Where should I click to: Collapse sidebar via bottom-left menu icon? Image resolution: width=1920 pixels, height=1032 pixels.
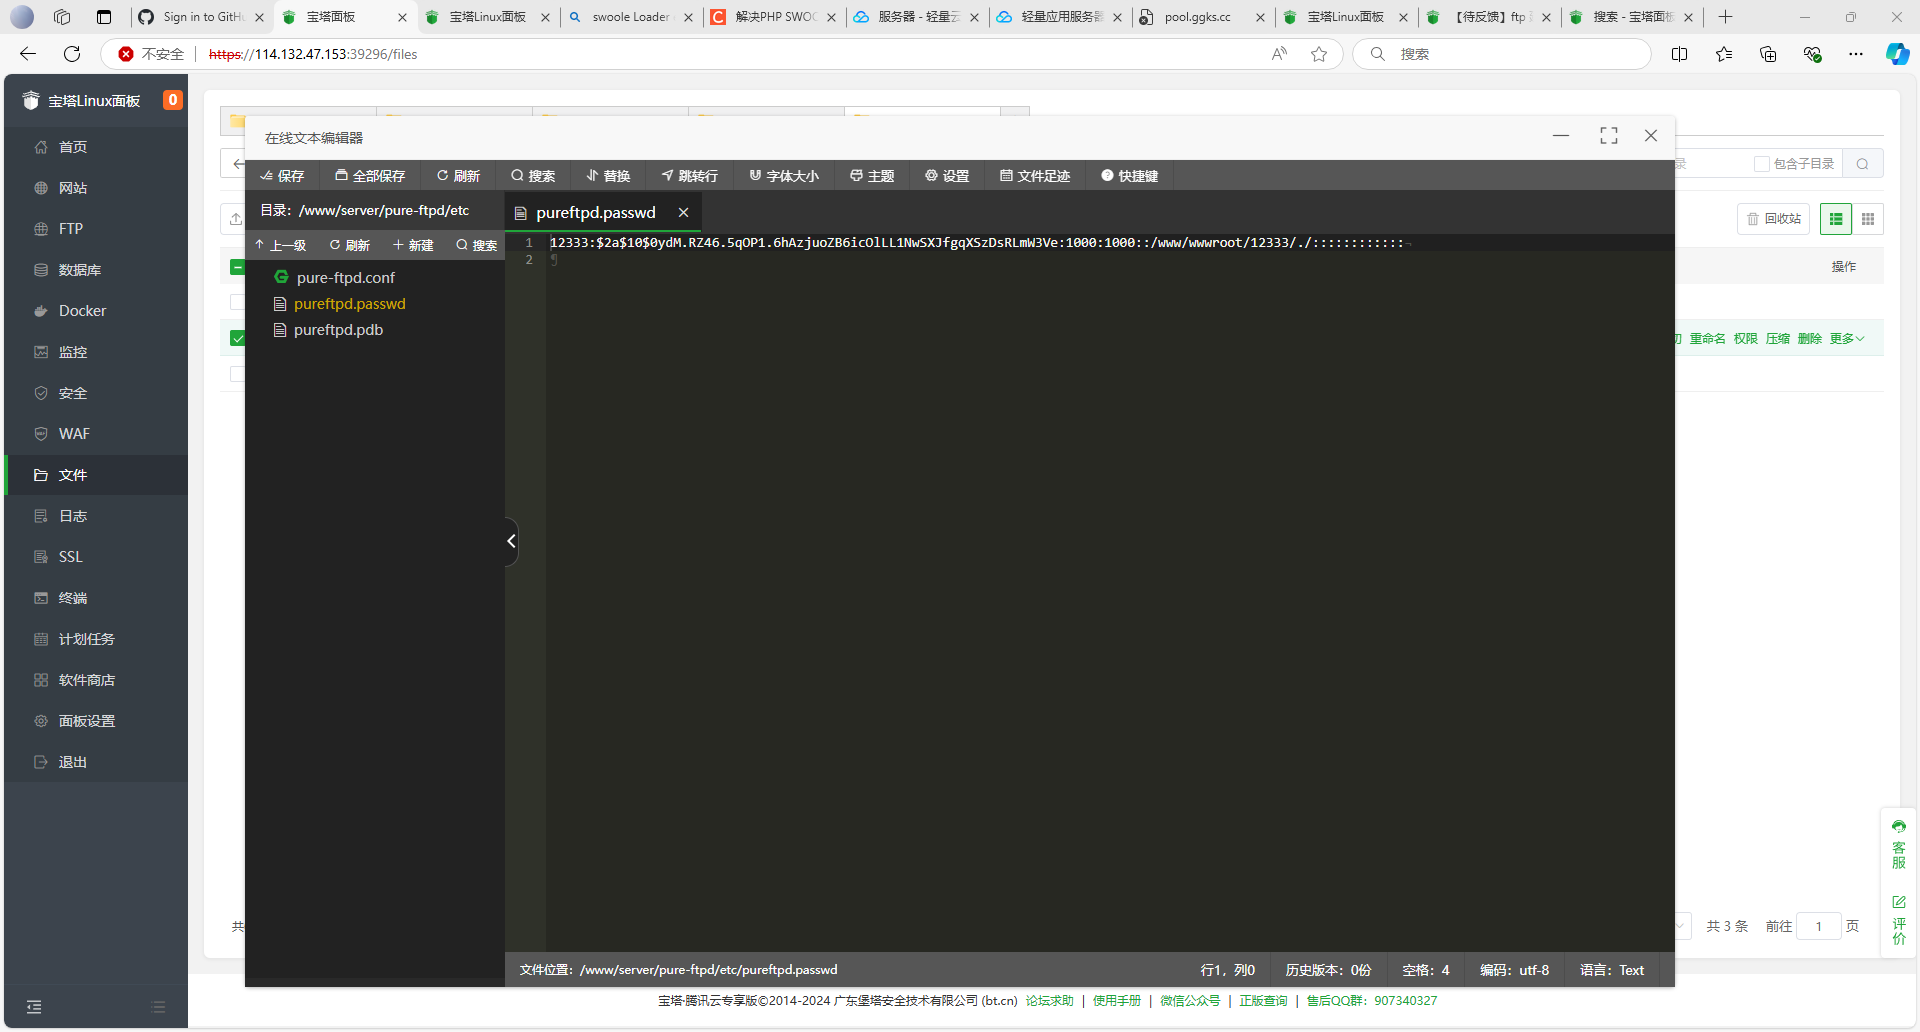(34, 1007)
